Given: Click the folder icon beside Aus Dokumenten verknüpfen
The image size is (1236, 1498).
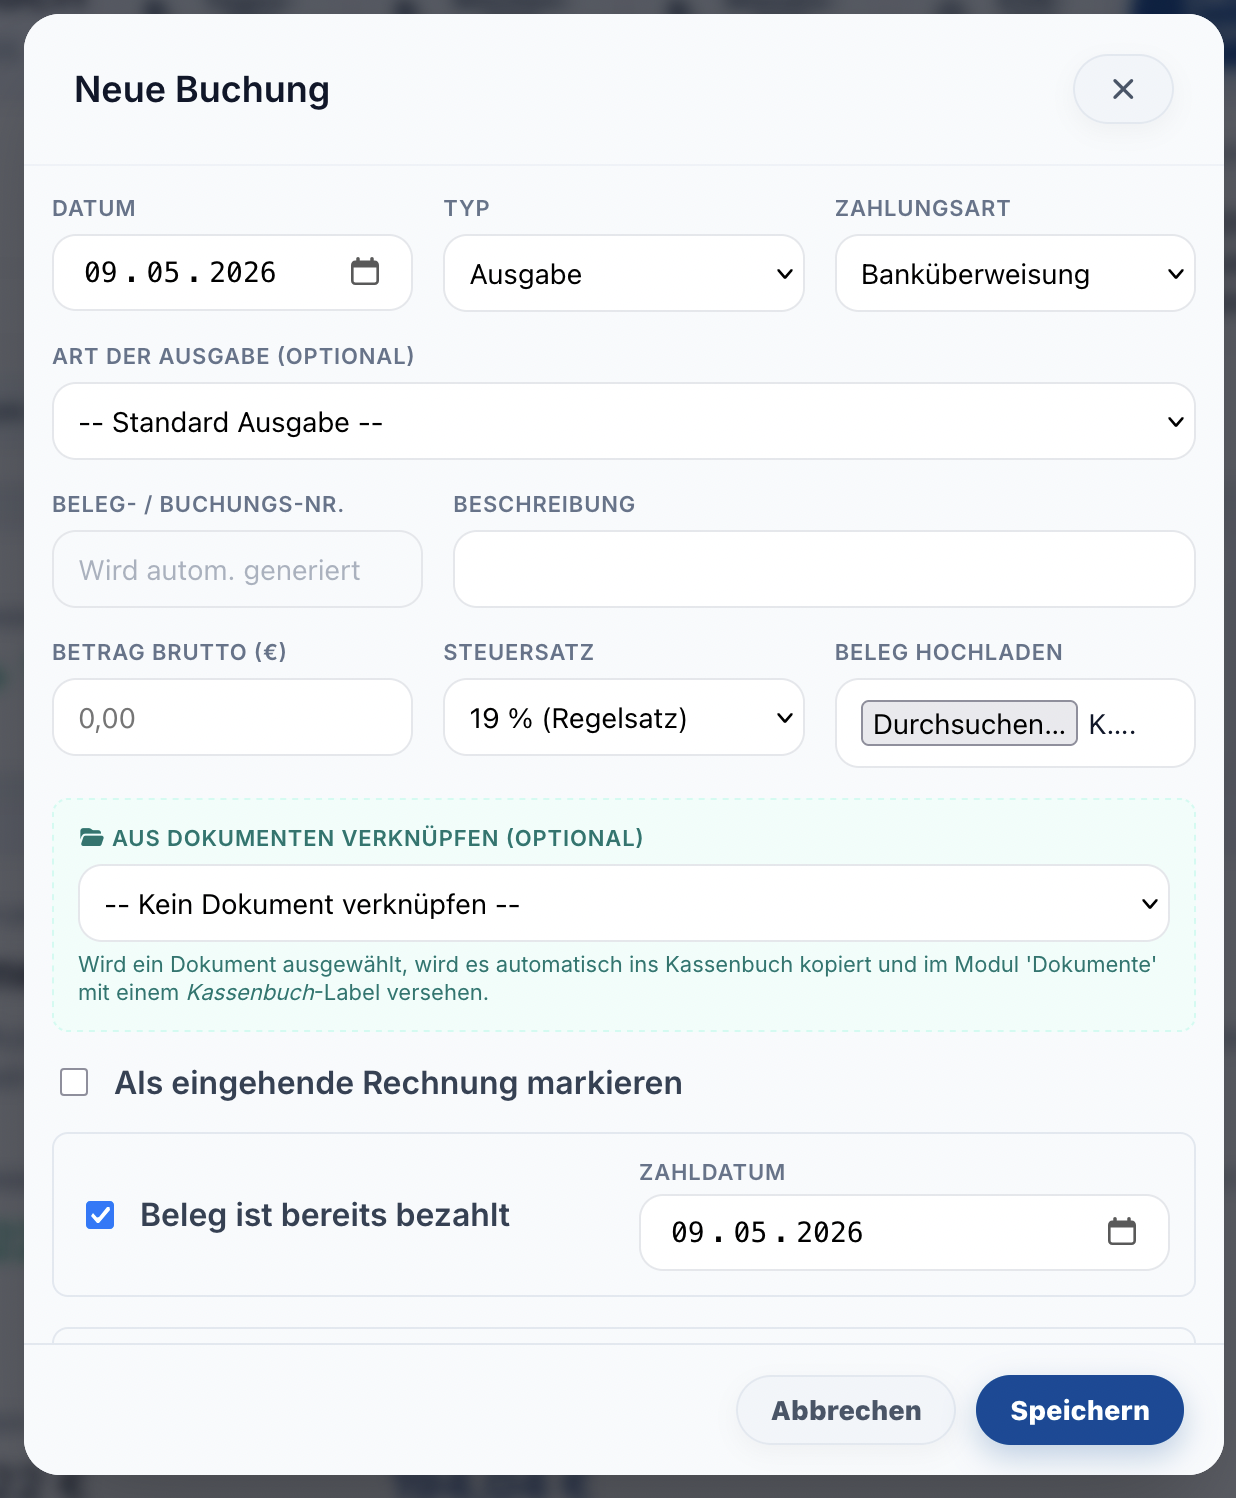Looking at the screenshot, I should [x=91, y=838].
